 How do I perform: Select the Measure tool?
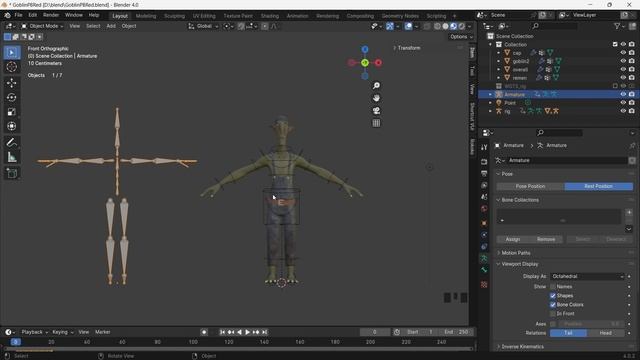12,157
